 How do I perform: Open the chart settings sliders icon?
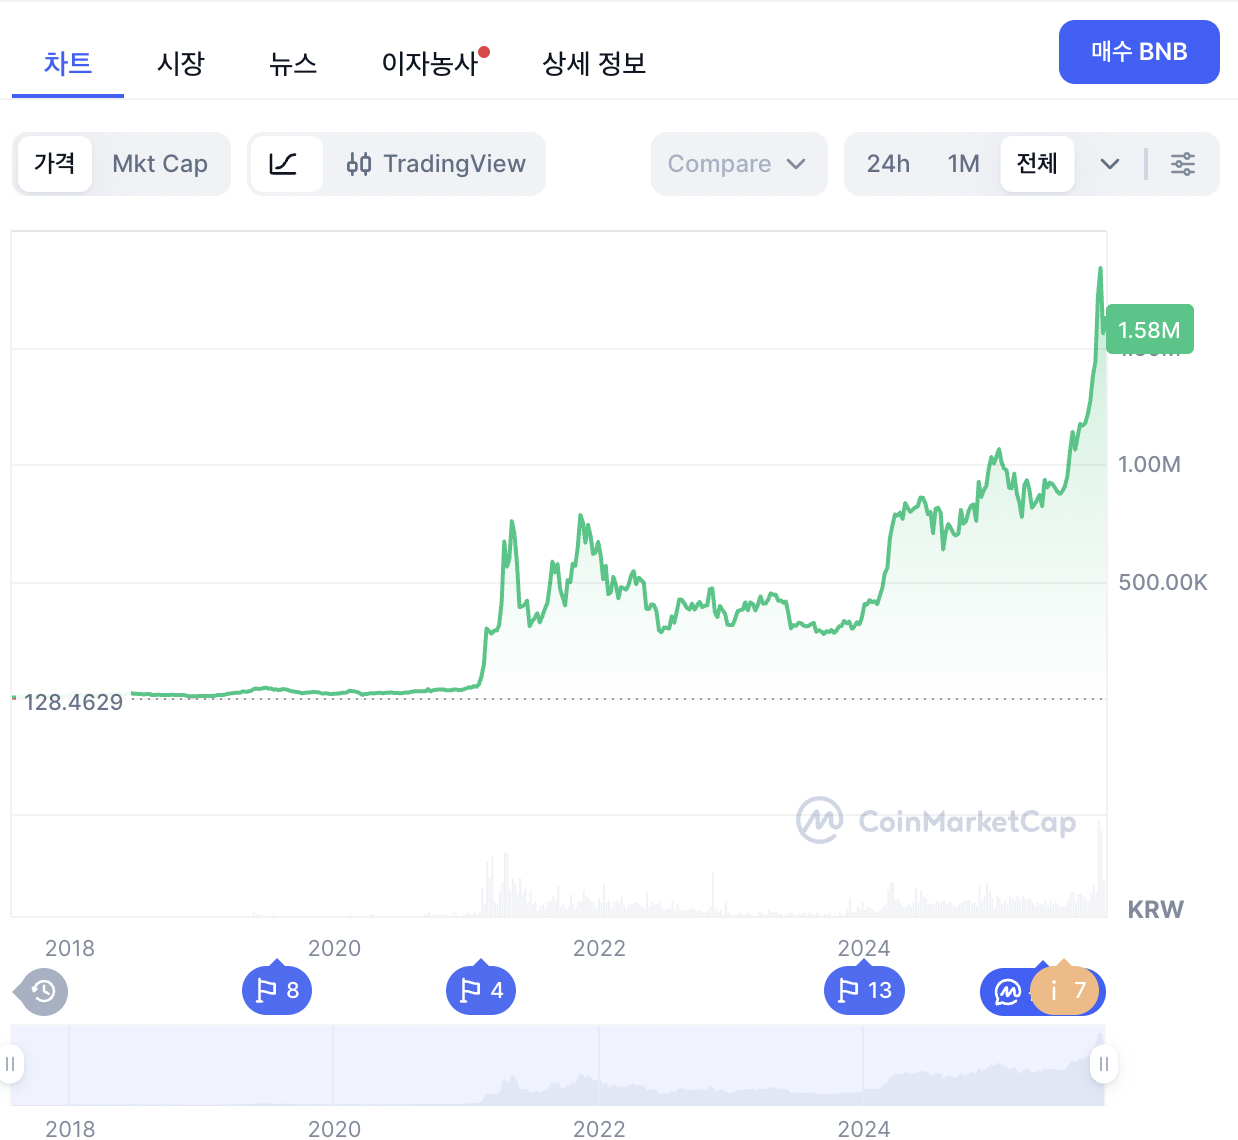1182,163
